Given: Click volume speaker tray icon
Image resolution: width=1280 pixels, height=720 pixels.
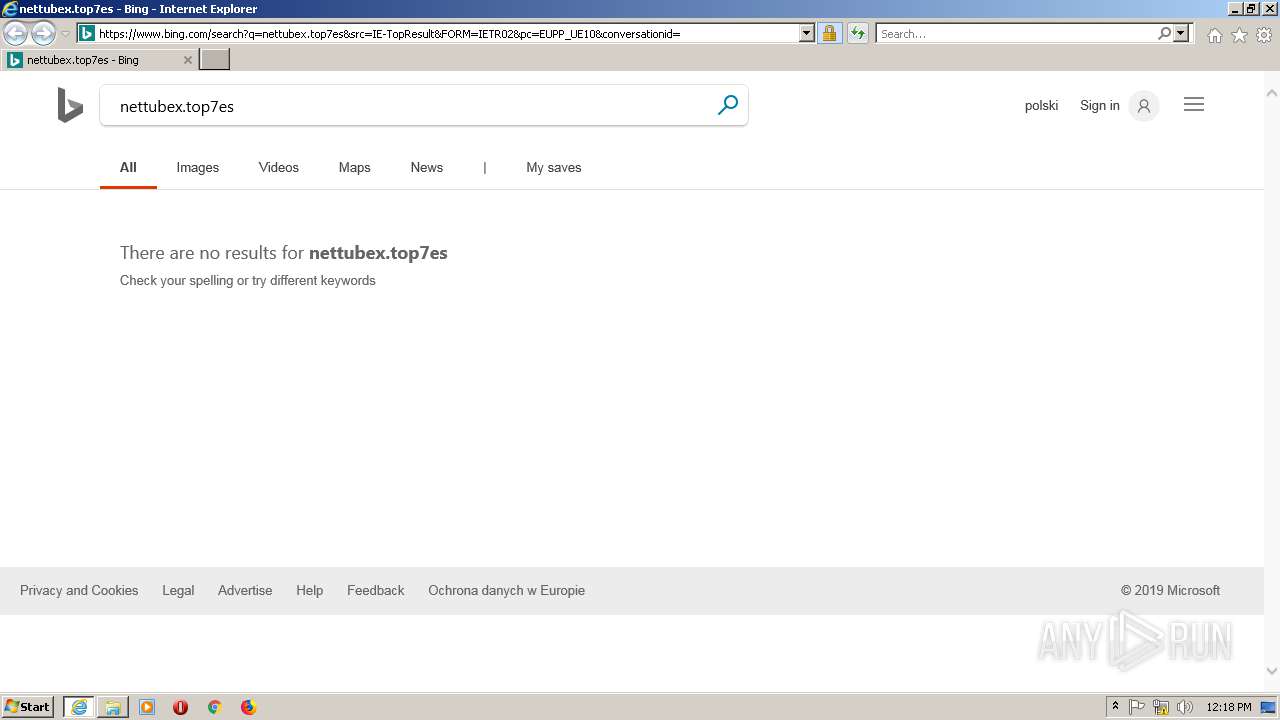Looking at the screenshot, I should 1185,707.
